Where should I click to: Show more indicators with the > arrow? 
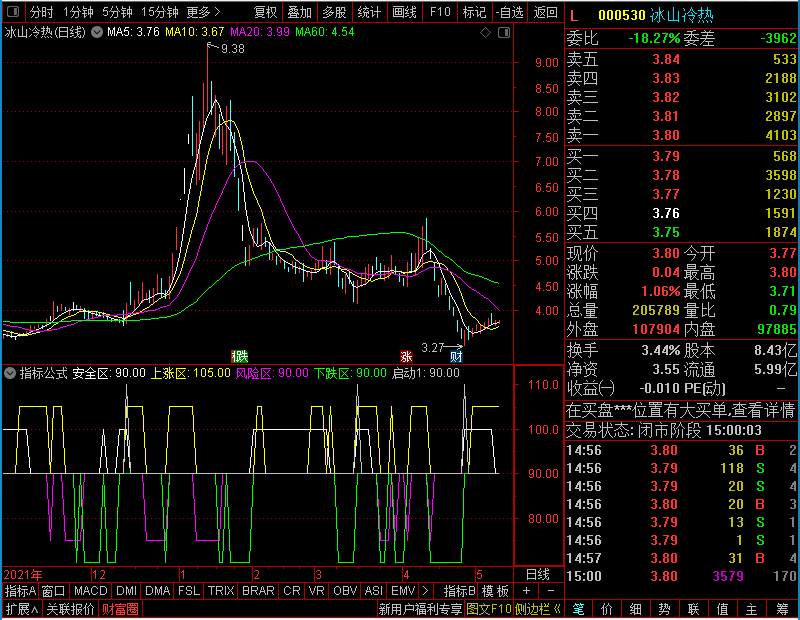click(426, 591)
